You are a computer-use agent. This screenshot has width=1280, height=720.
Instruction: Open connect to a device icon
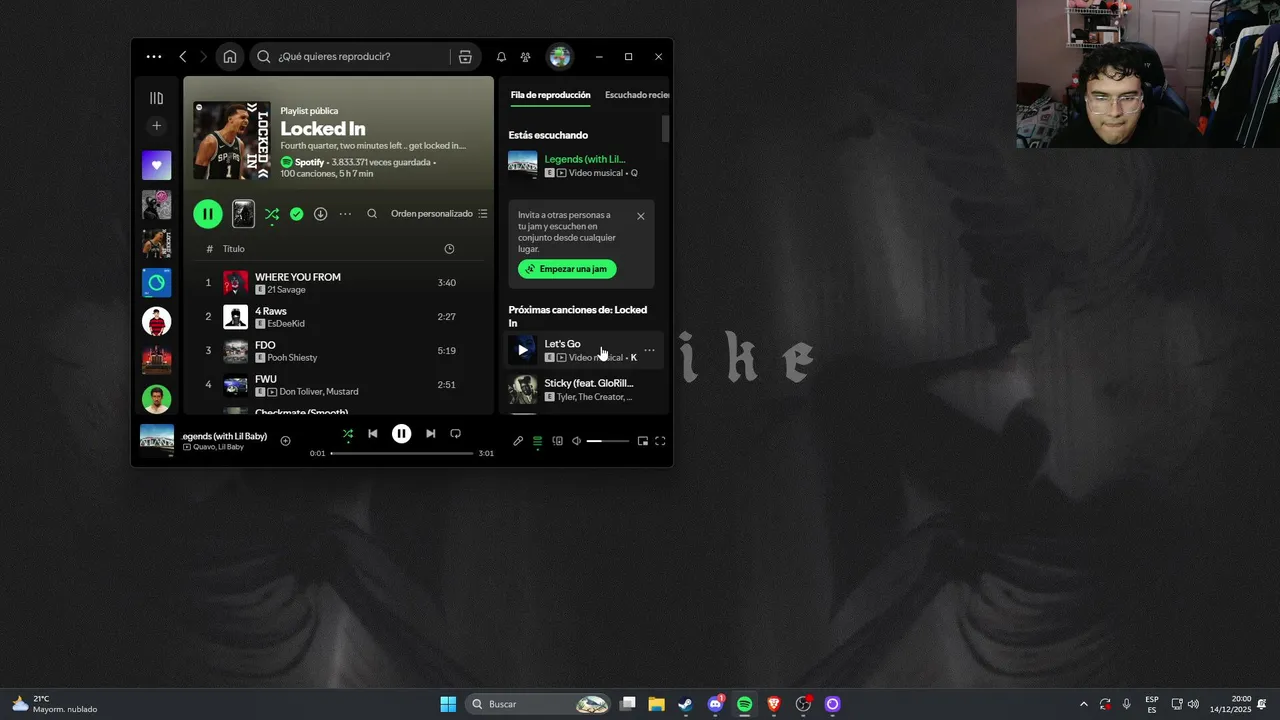point(558,441)
